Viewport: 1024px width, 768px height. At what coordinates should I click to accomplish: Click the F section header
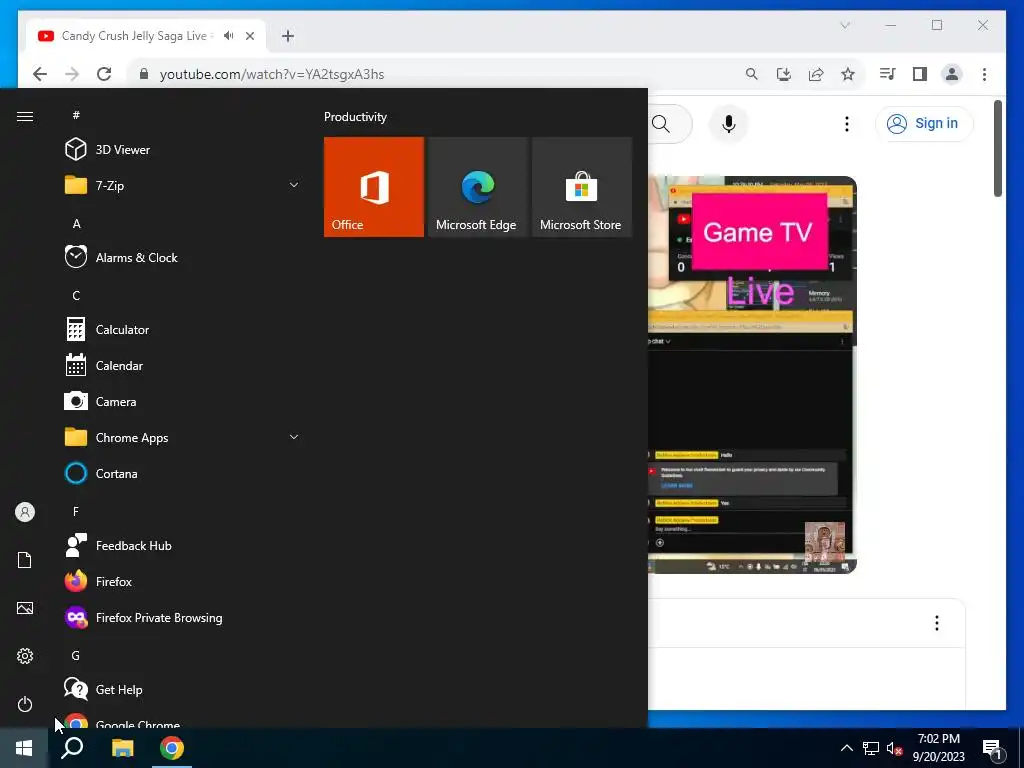[x=76, y=511]
